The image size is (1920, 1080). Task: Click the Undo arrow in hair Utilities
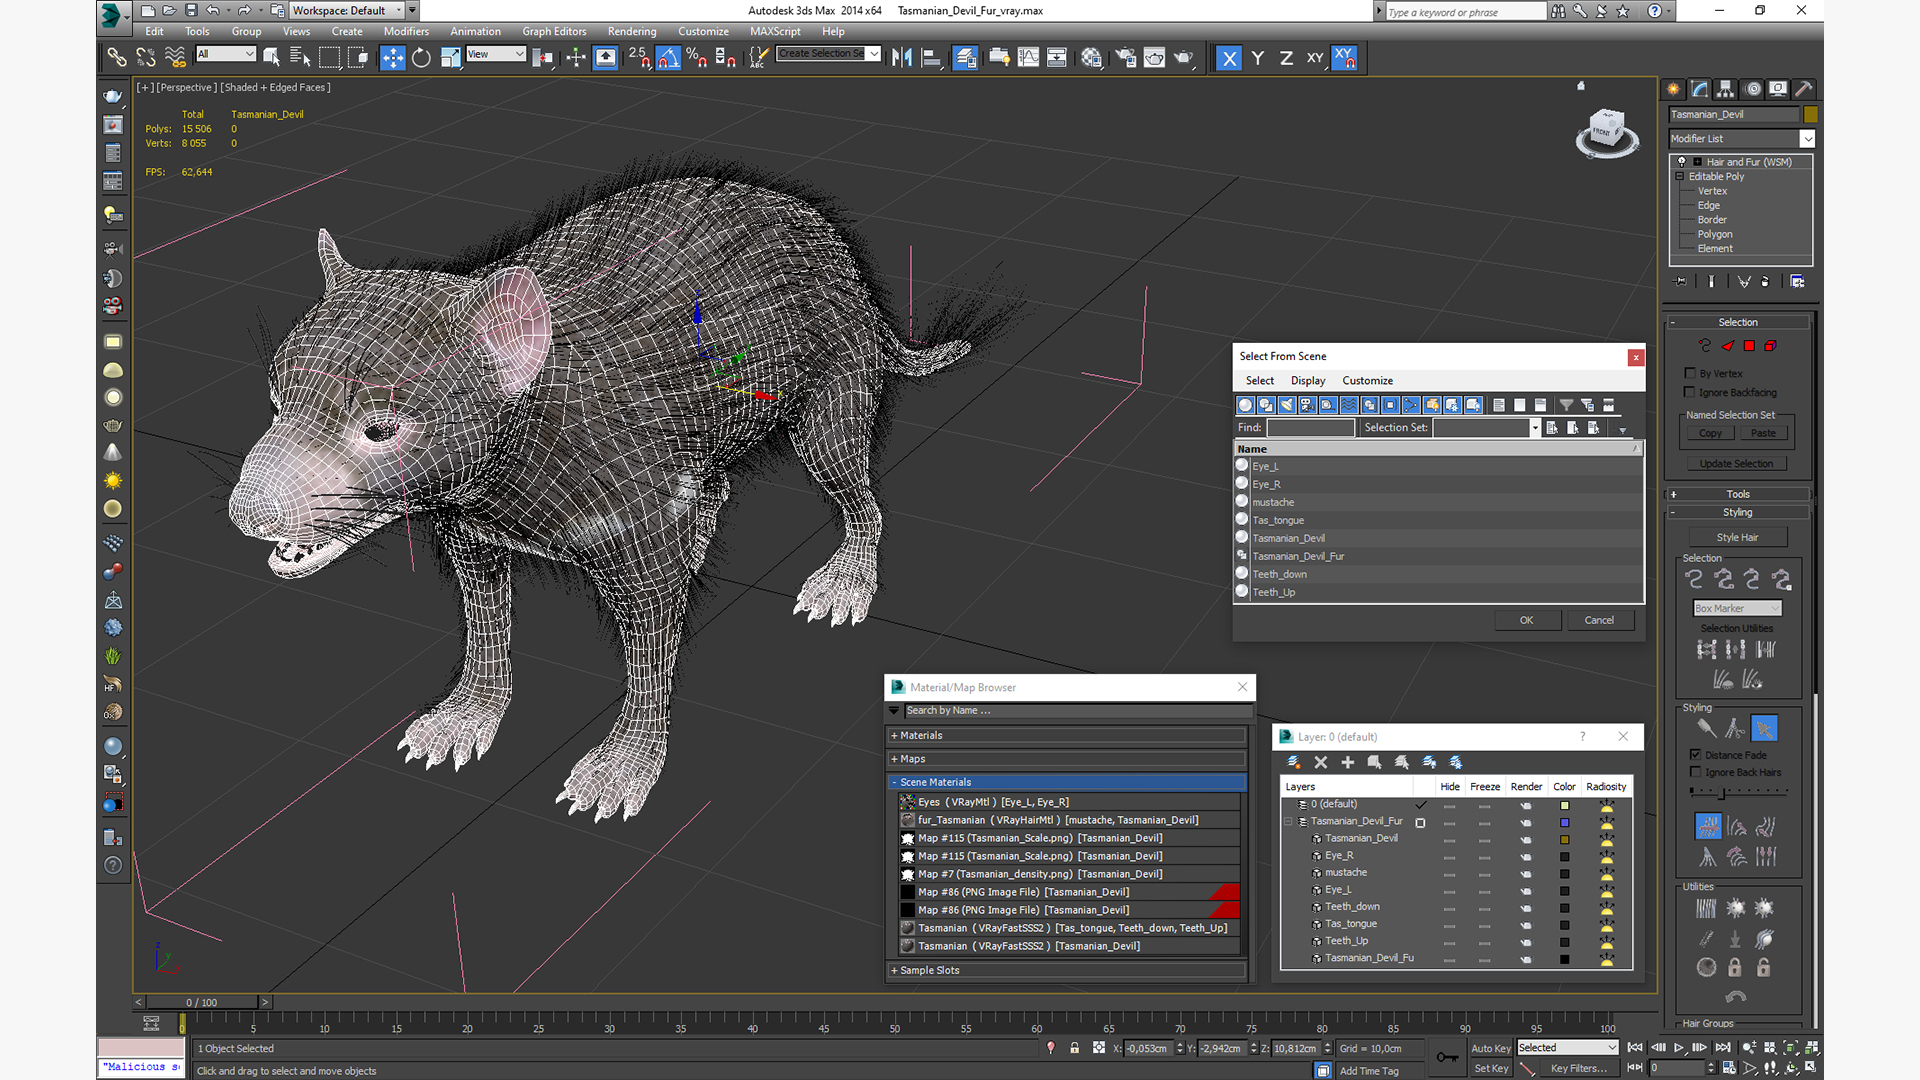[1735, 997]
